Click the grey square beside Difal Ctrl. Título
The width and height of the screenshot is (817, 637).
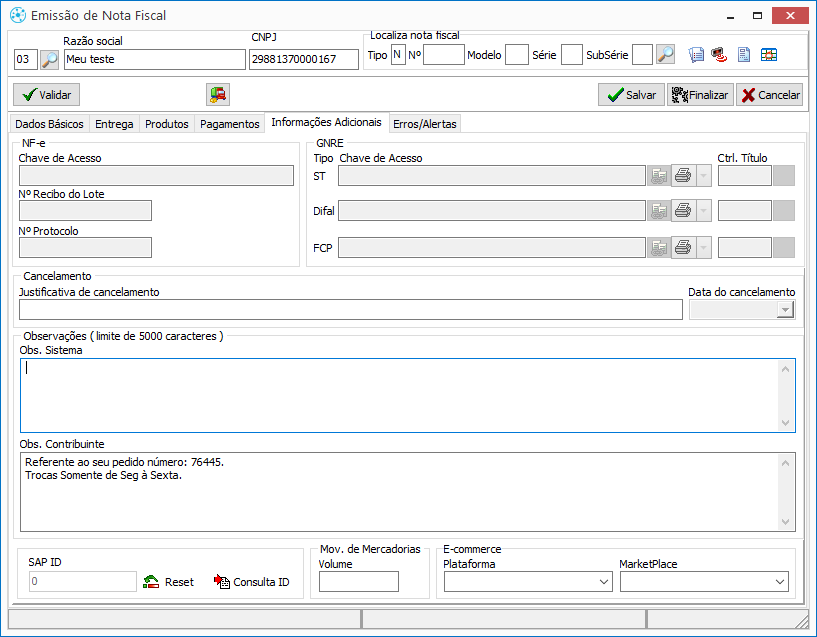(784, 211)
